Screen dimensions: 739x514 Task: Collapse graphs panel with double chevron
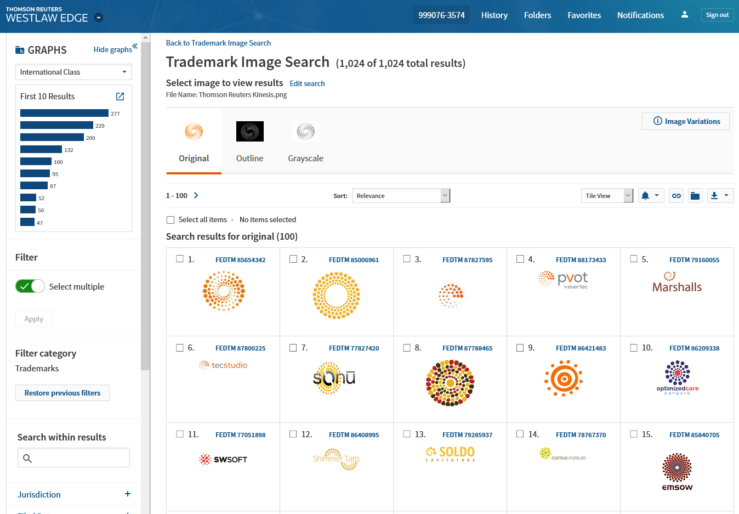click(135, 46)
